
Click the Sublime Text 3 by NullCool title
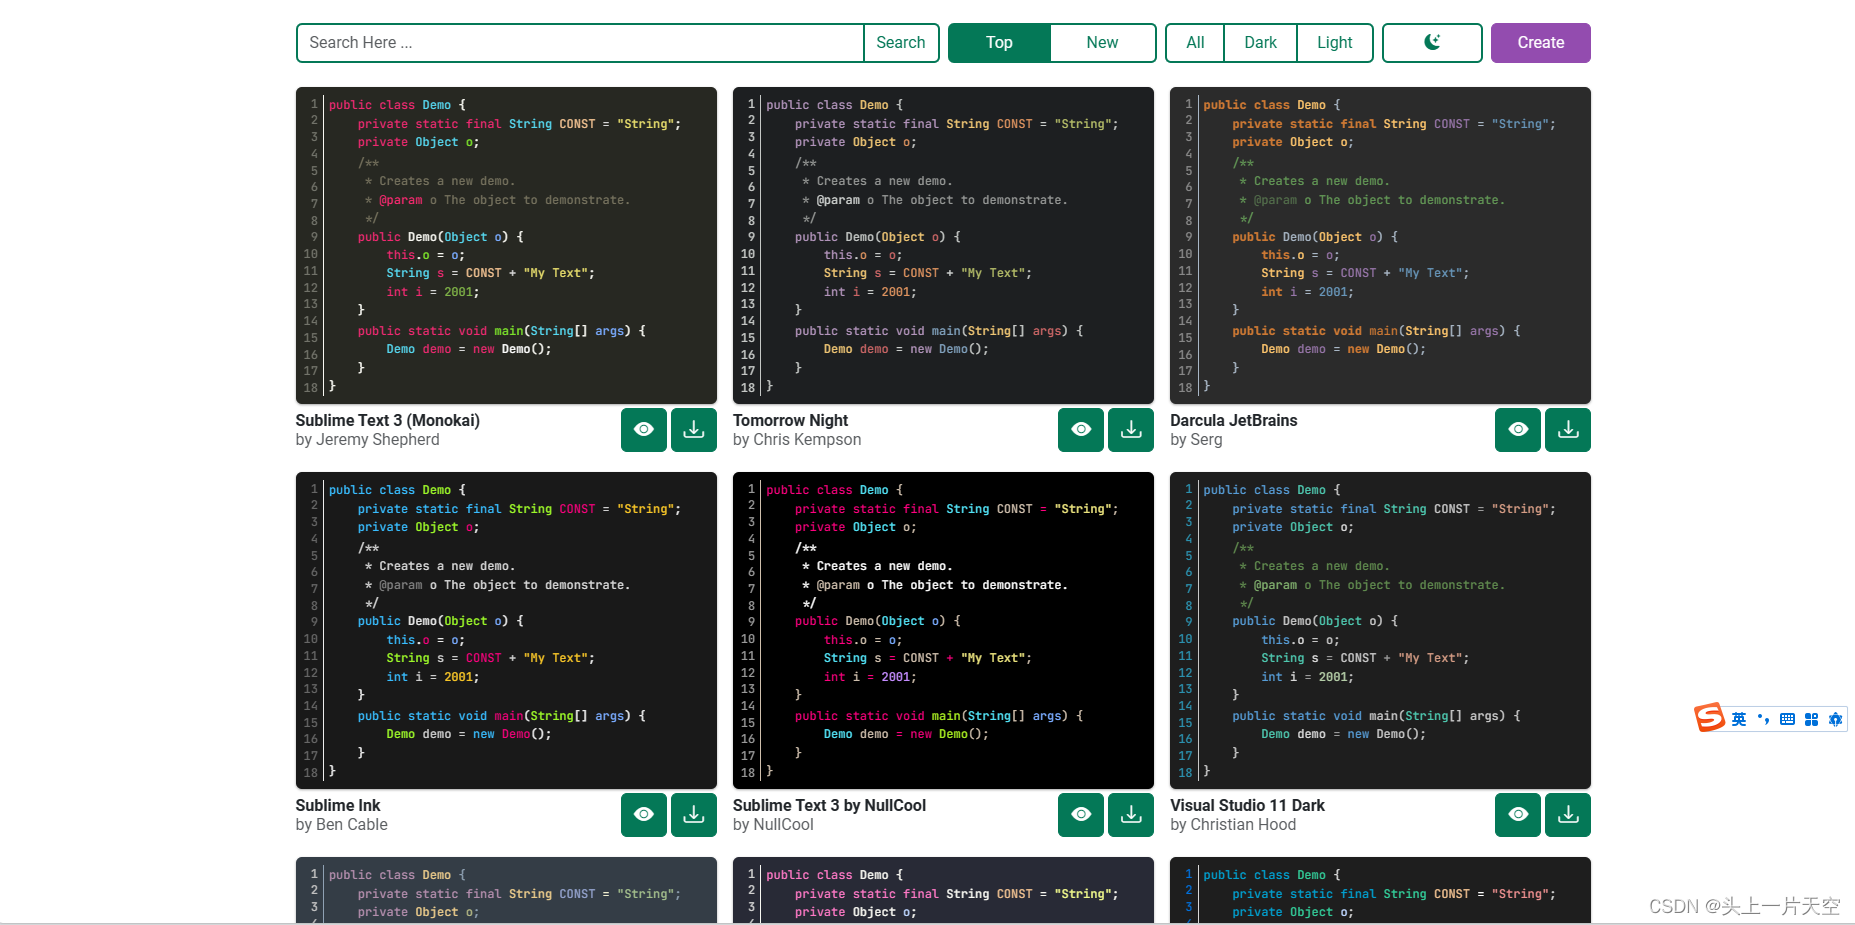click(829, 806)
